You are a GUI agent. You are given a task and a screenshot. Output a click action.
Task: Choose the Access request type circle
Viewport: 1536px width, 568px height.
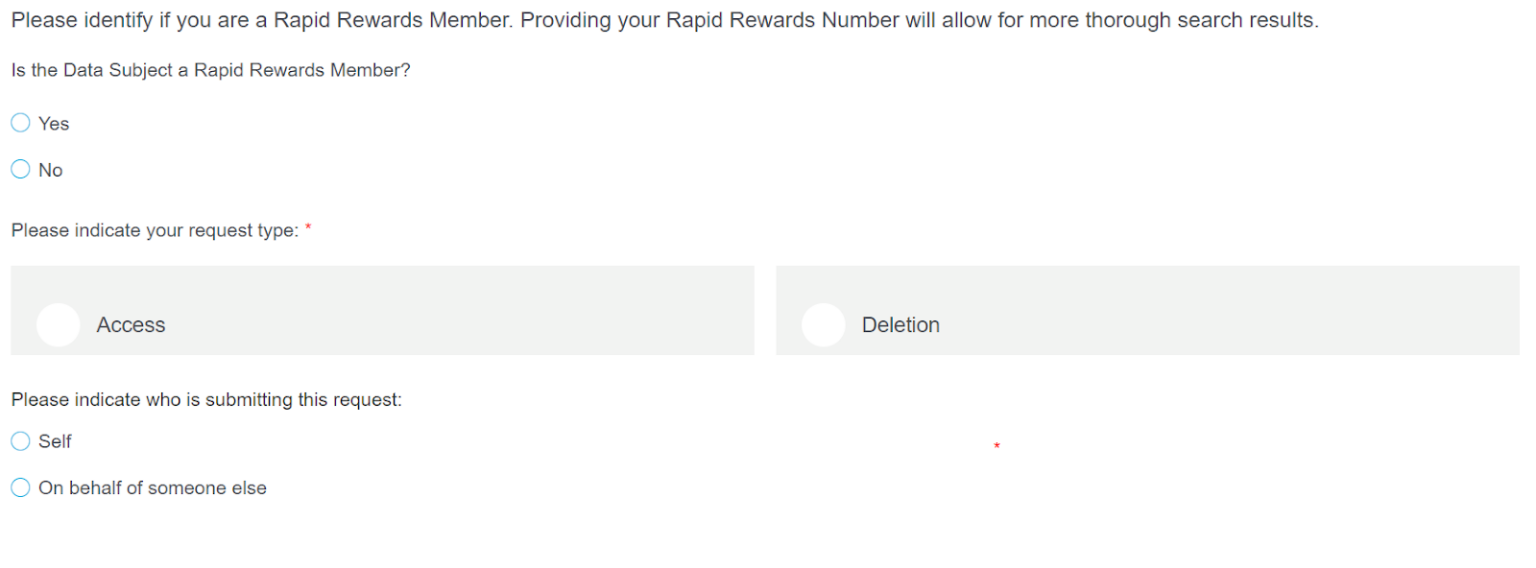coord(58,325)
